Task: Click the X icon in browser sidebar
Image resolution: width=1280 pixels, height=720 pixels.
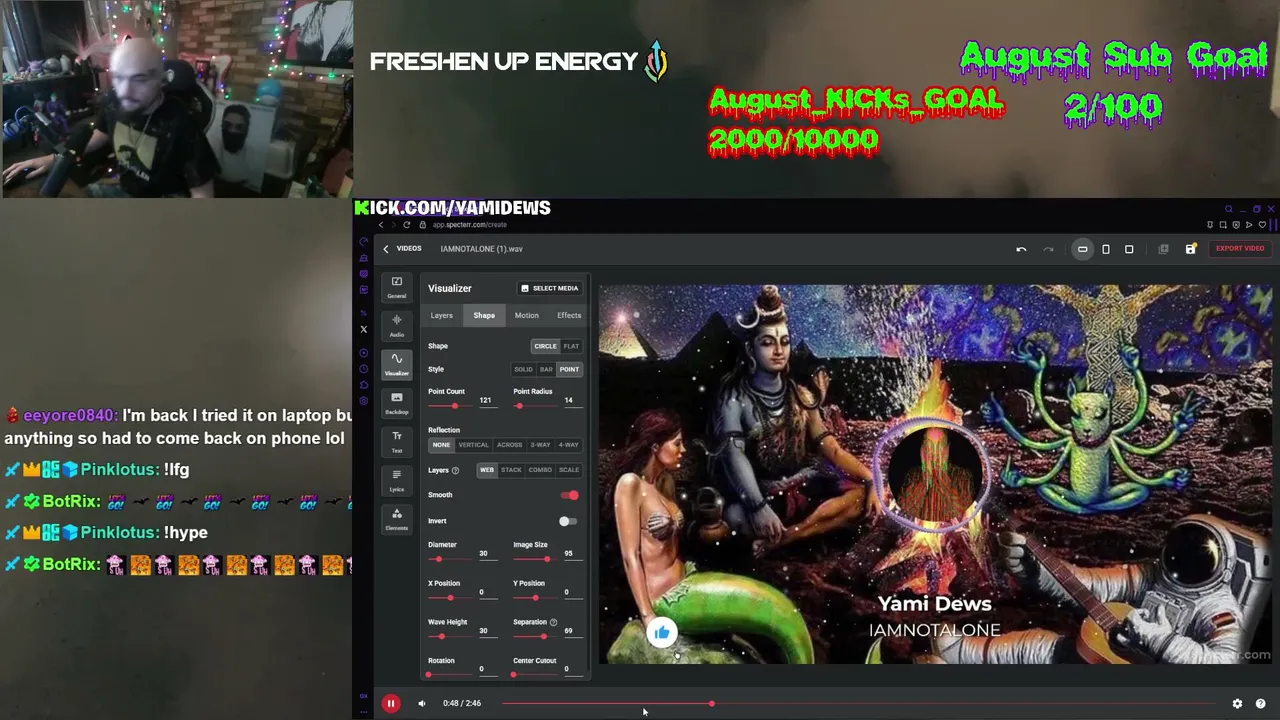Action: click(x=364, y=329)
